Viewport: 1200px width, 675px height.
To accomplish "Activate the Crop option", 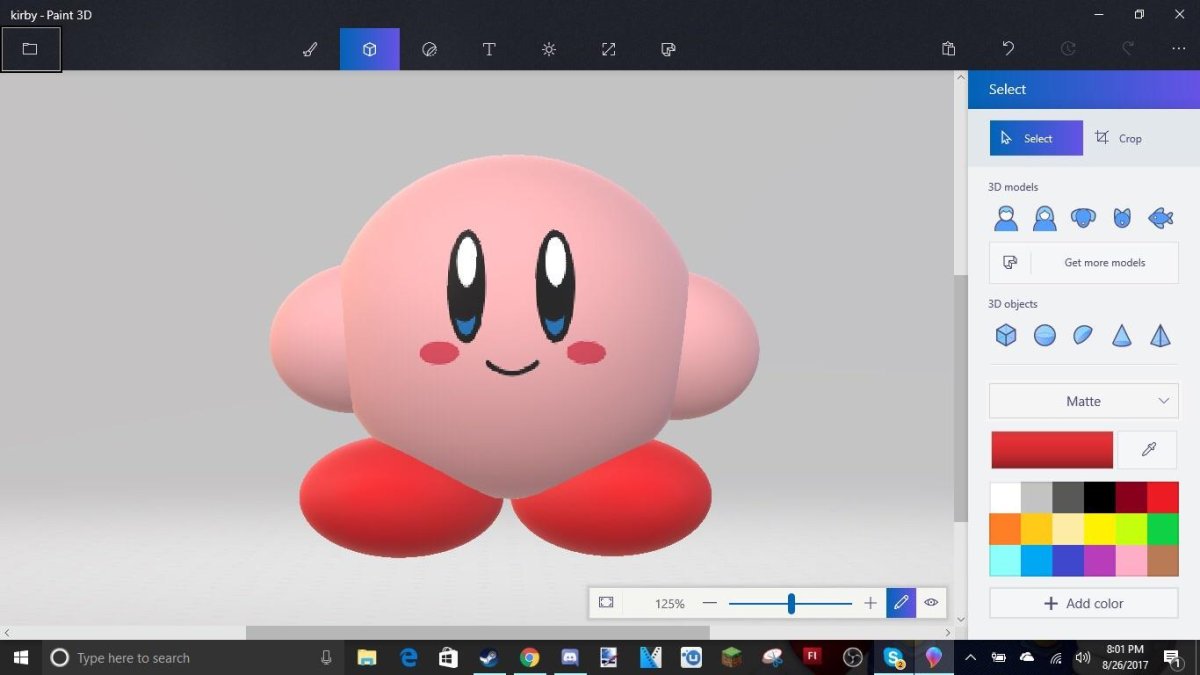I will tap(1118, 138).
